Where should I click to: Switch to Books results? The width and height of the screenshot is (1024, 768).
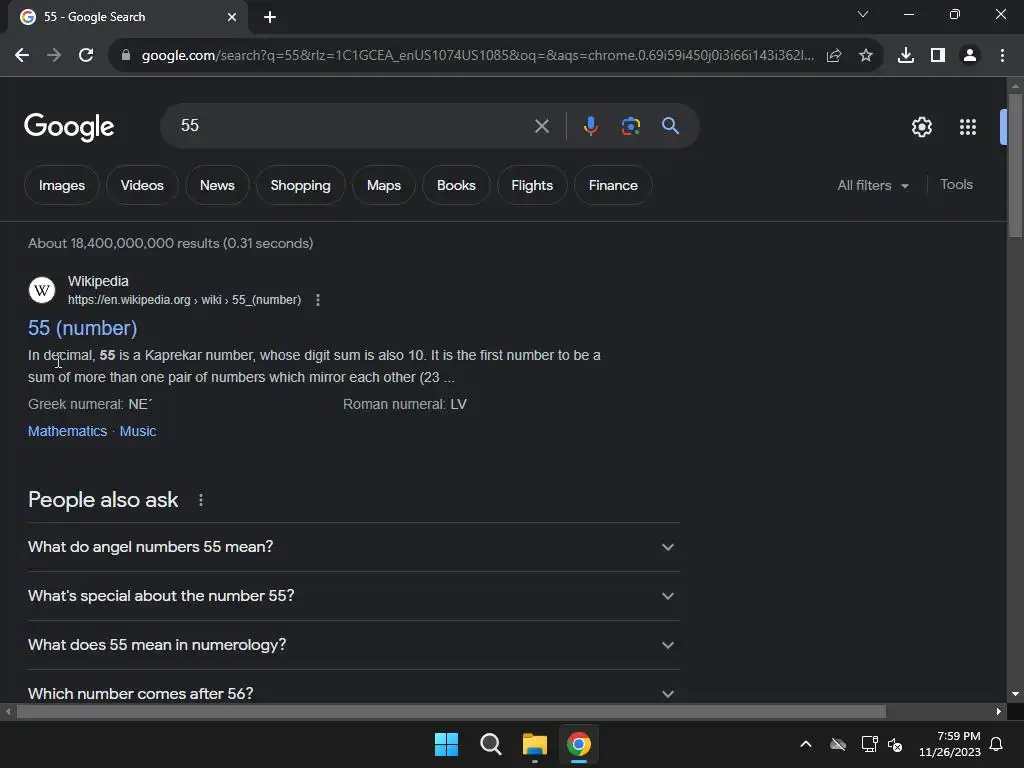coord(456,185)
